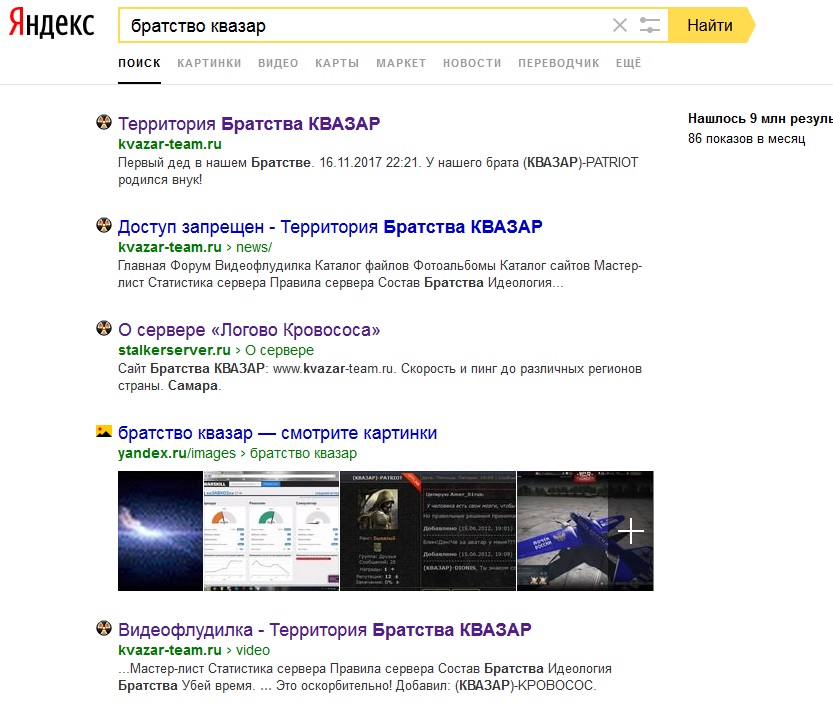Image resolution: width=833 pixels, height=715 pixels.
Task: Switch to the Переводчик tab
Action: (558, 63)
